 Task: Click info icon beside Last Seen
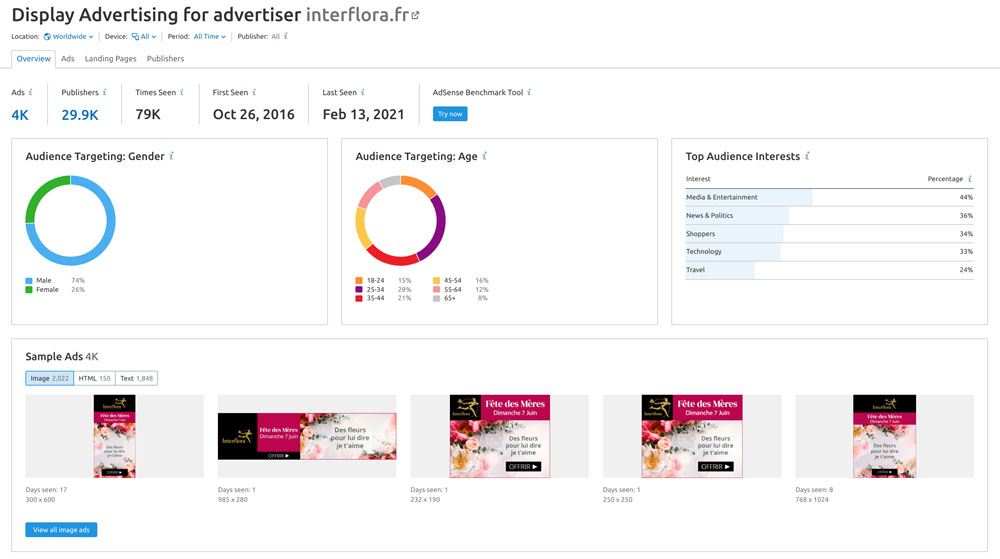363,92
